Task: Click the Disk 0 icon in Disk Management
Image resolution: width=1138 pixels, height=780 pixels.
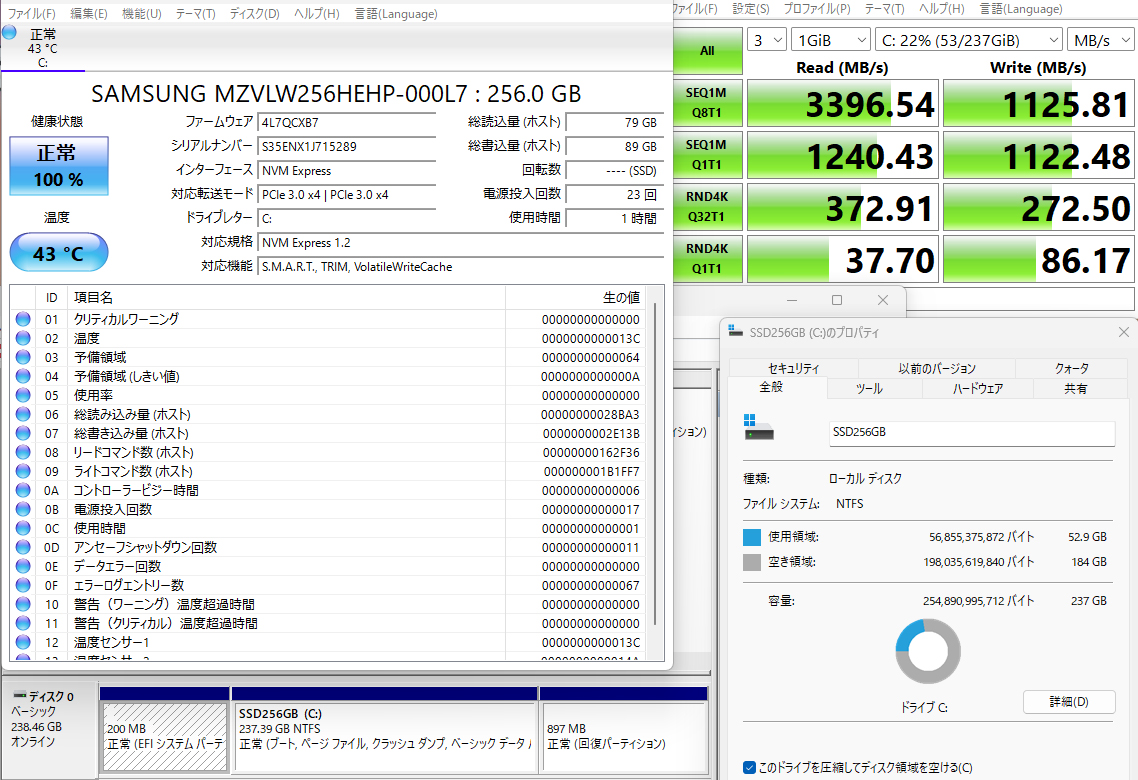Action: click(20, 695)
